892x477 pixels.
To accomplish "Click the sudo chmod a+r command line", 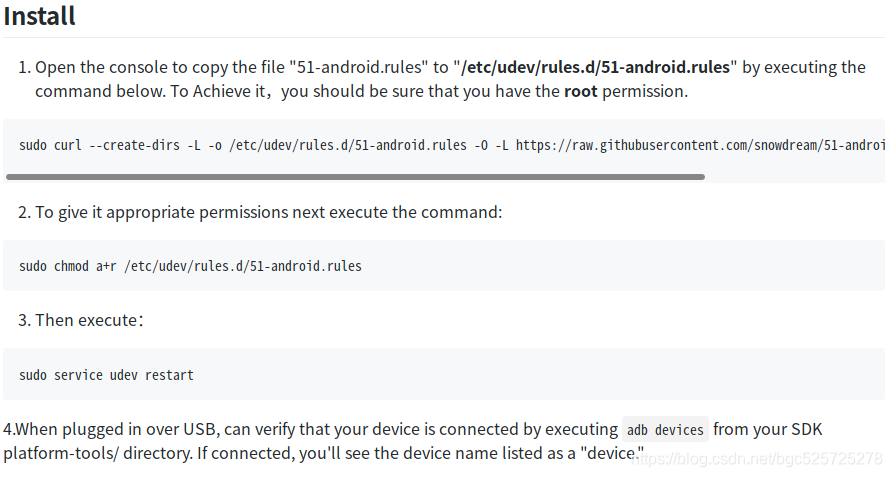I will point(190,266).
